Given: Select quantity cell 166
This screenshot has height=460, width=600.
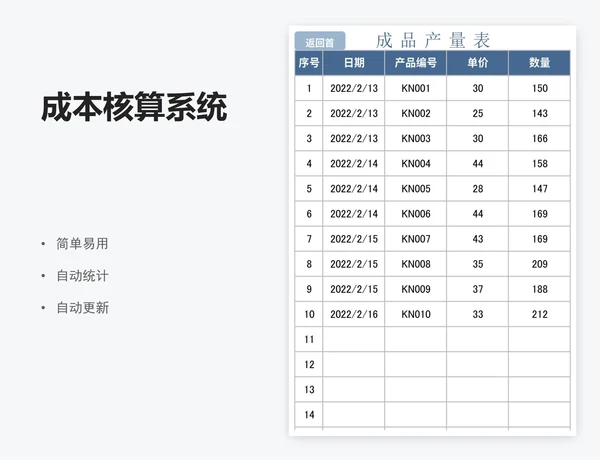Looking at the screenshot, I should (x=540, y=139).
